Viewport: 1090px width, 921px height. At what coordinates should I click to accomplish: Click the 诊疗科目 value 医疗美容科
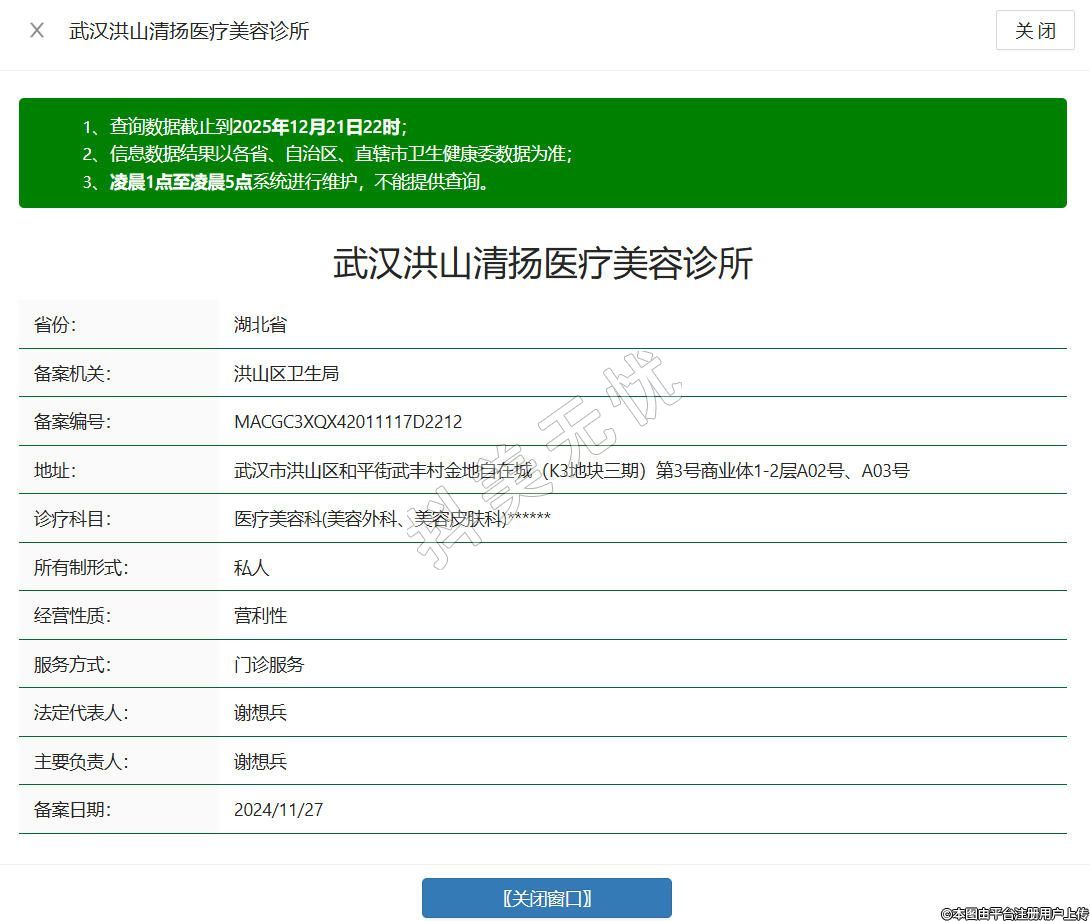[x=392, y=519]
